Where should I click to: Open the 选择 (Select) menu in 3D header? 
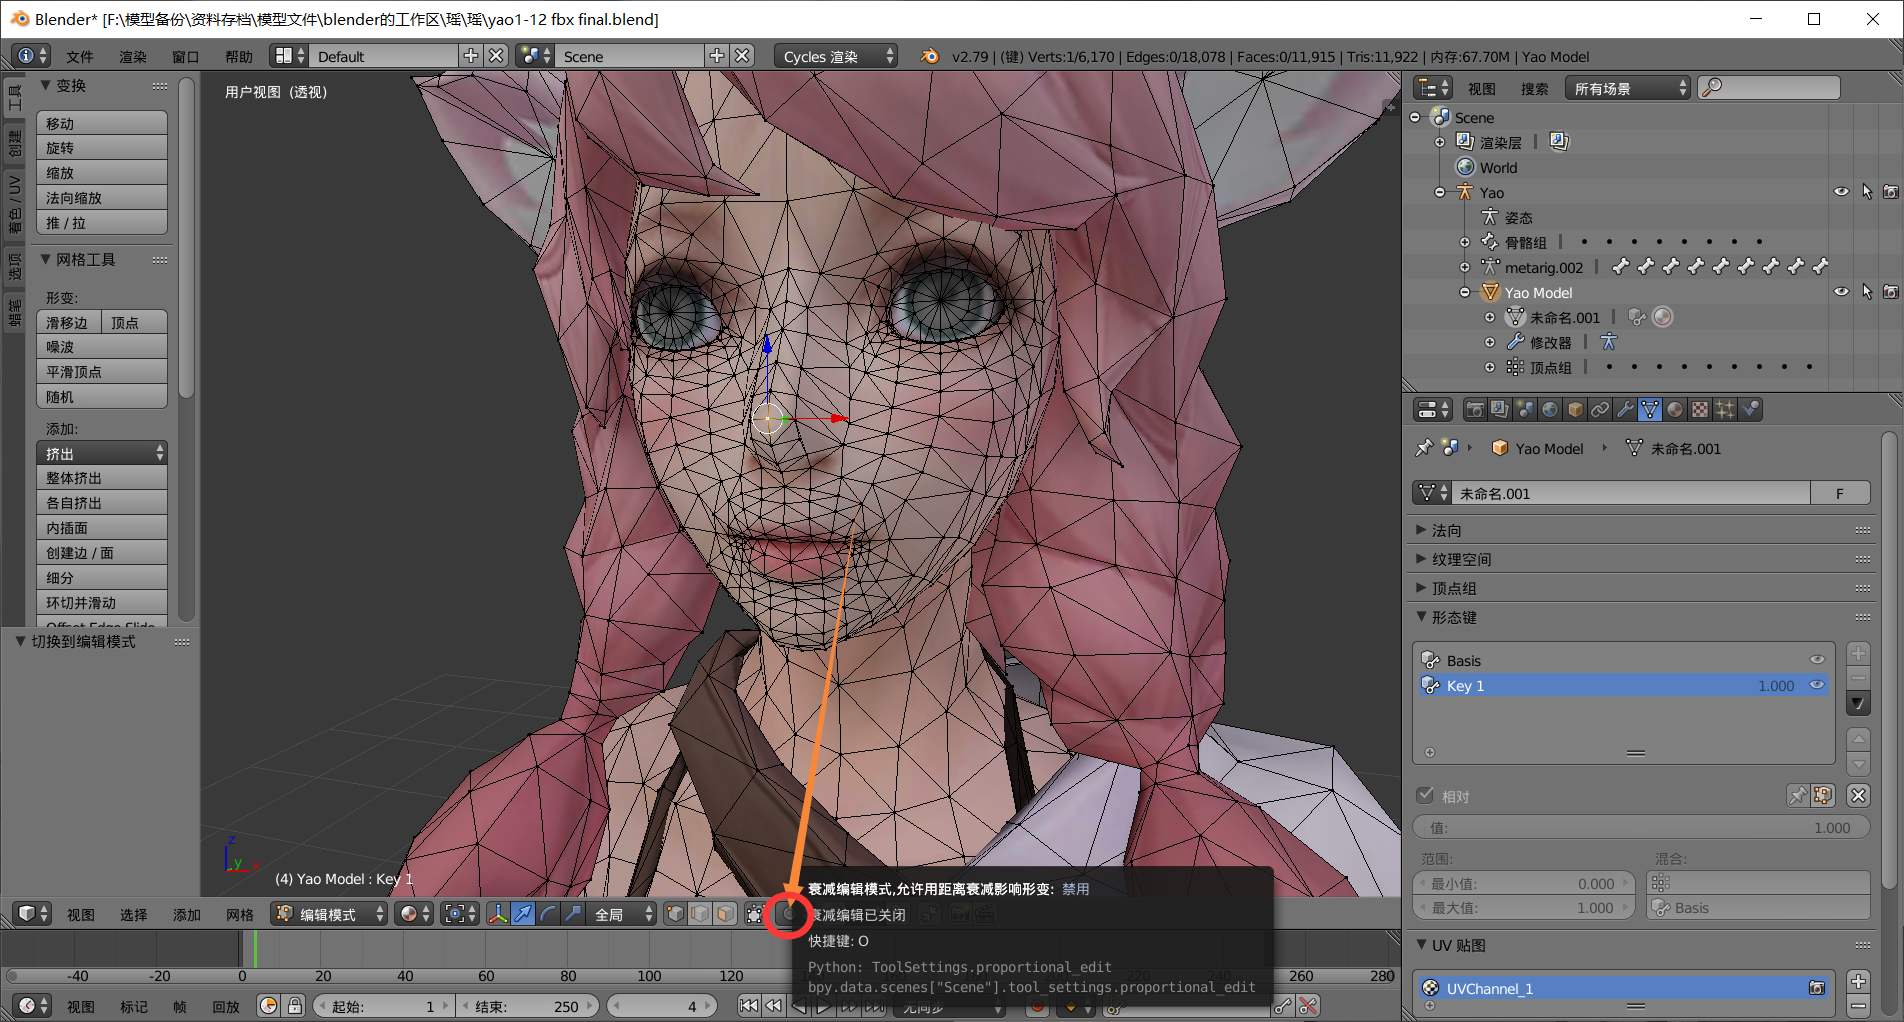134,915
